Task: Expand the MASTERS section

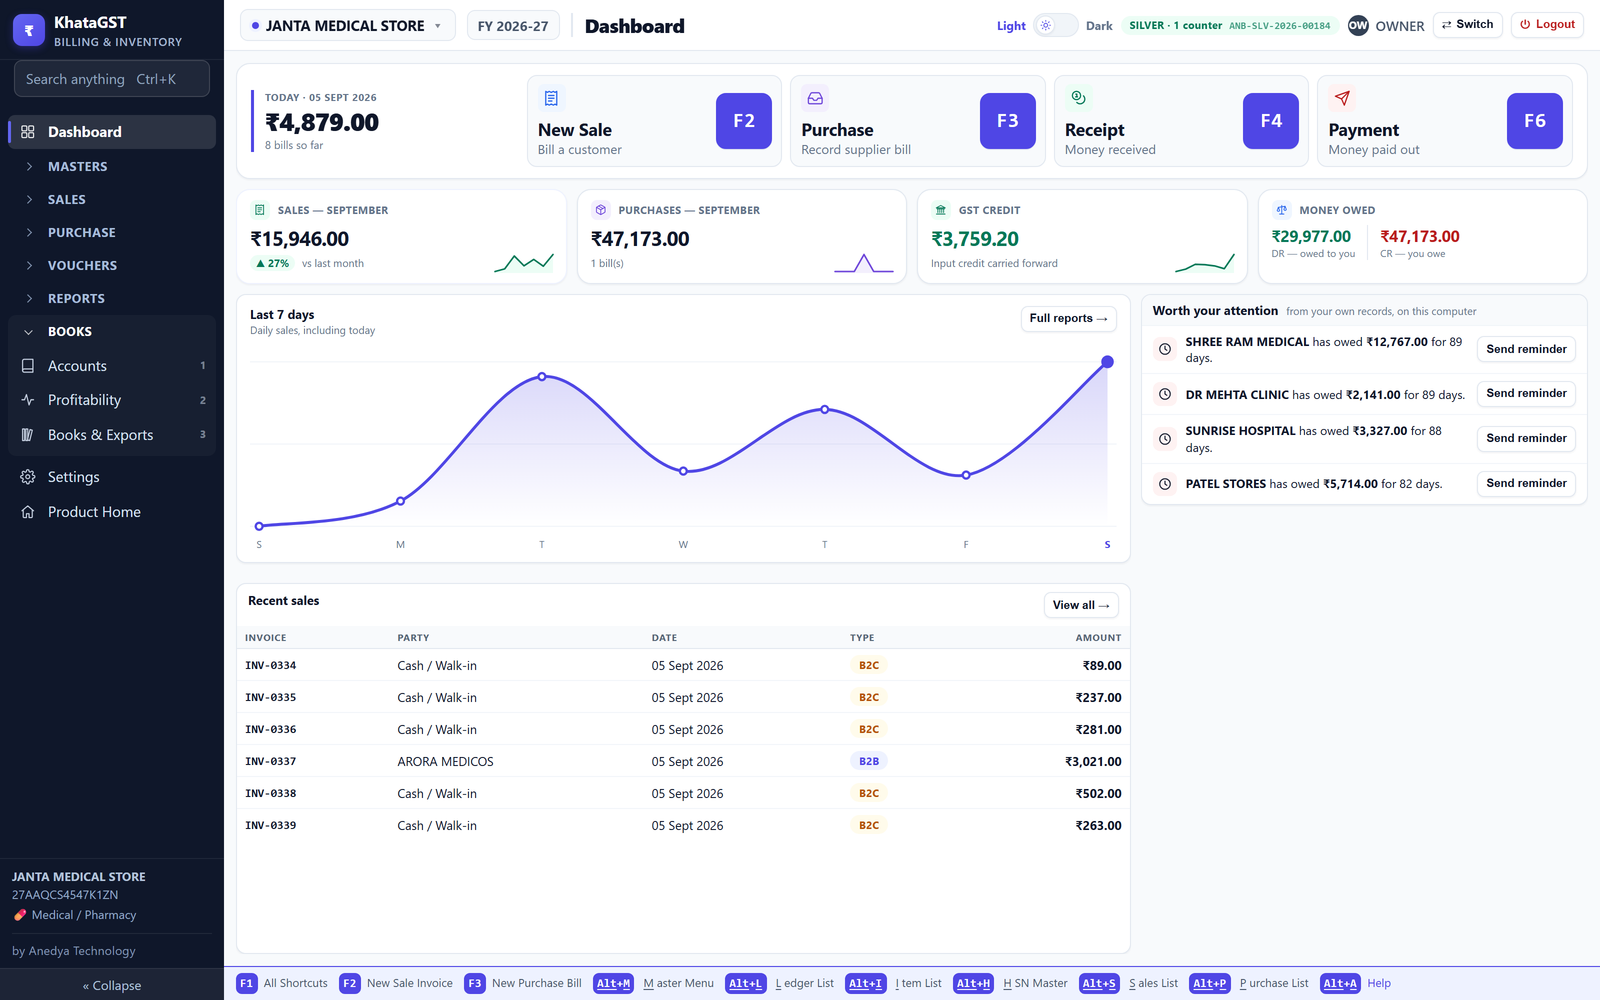Action: pos(112,167)
